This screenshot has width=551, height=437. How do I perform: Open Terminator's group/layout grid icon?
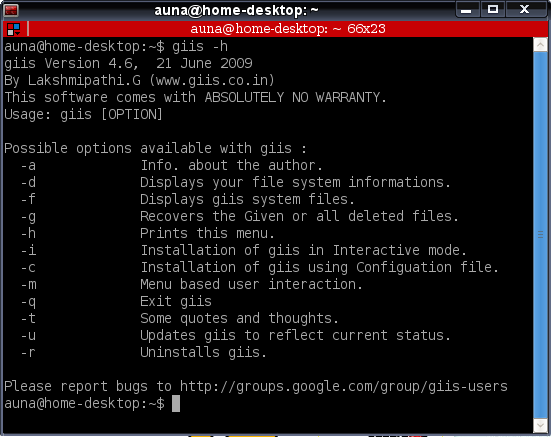(x=14, y=29)
